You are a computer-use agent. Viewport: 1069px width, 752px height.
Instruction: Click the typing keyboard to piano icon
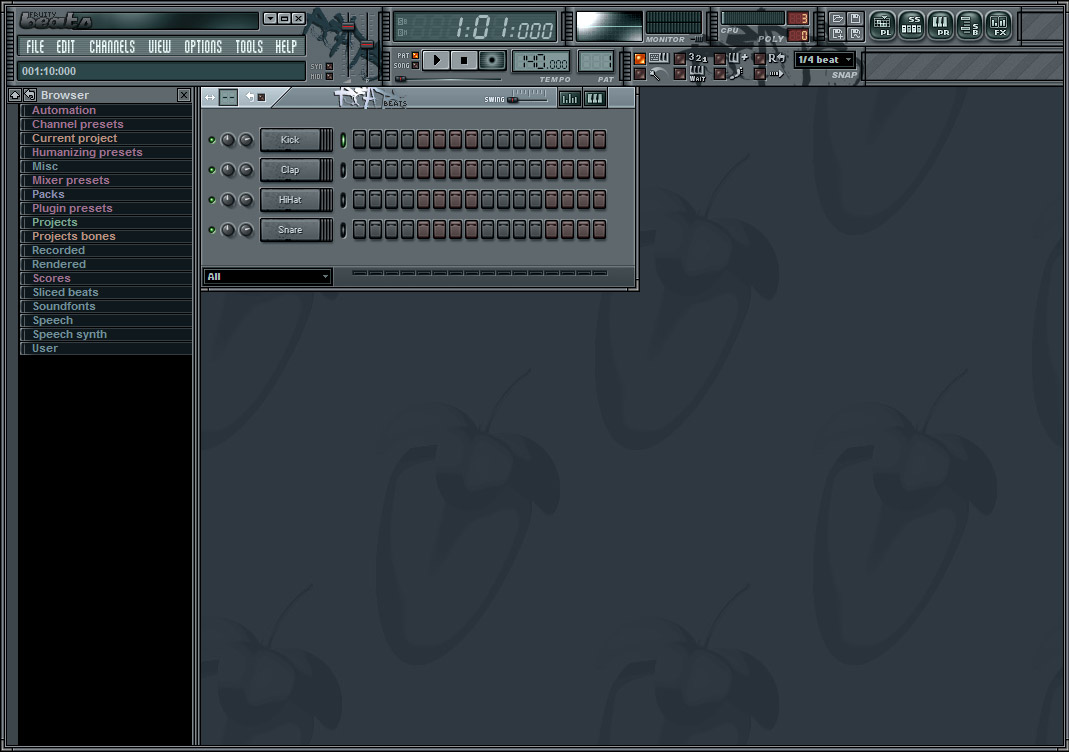[x=659, y=58]
